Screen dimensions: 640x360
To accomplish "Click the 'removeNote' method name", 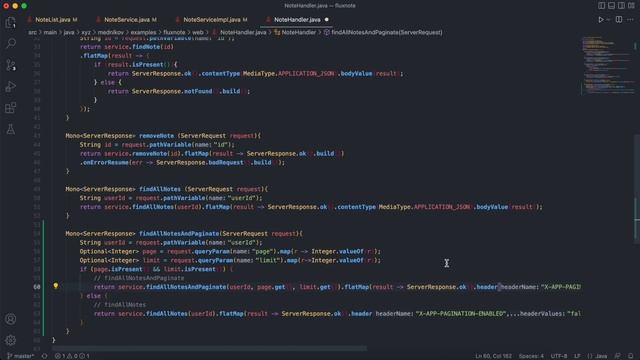I will click(156, 136).
